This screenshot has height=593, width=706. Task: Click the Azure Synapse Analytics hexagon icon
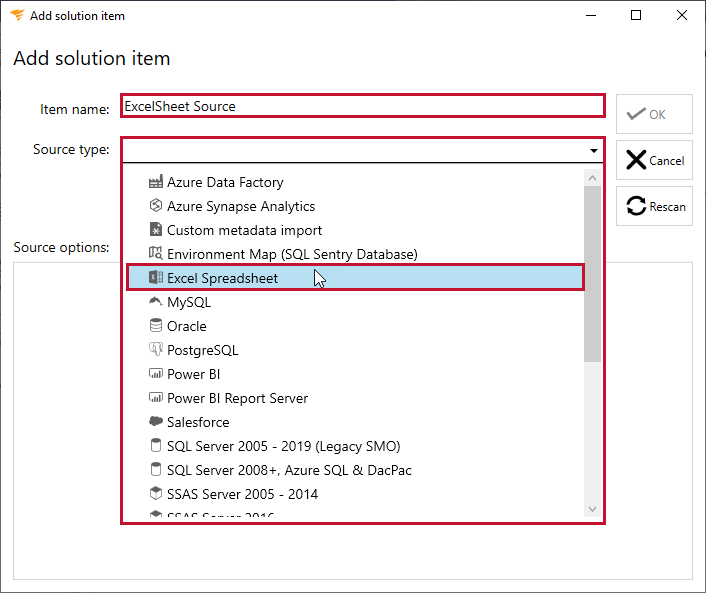155,205
